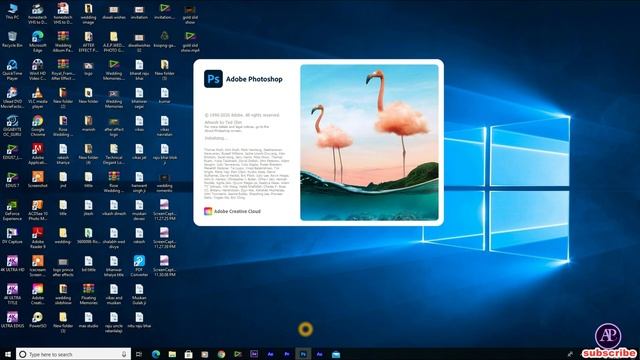Select the PDF Converter shortcut
640x360 pixels.
pyautogui.click(x=139, y=266)
